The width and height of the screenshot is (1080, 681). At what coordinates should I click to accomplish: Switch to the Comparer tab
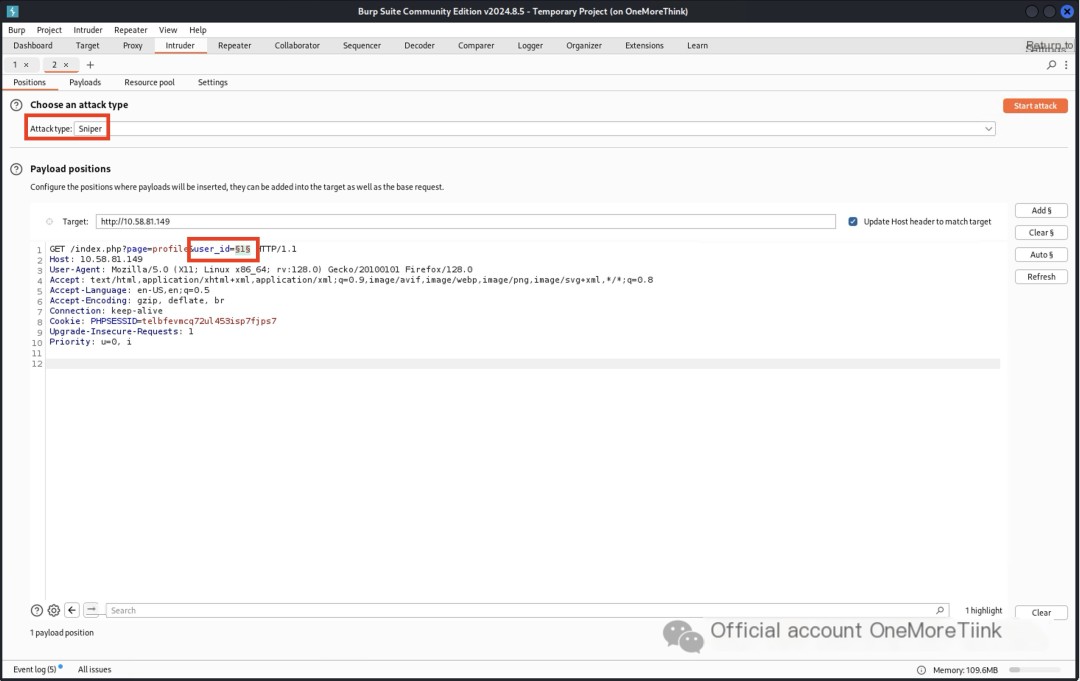click(476, 45)
